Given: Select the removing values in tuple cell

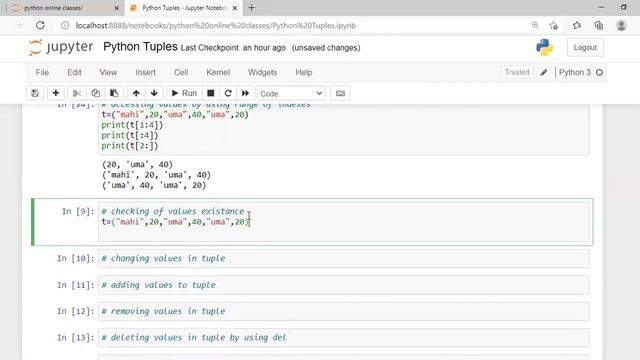Looking at the screenshot, I should coord(344,311).
